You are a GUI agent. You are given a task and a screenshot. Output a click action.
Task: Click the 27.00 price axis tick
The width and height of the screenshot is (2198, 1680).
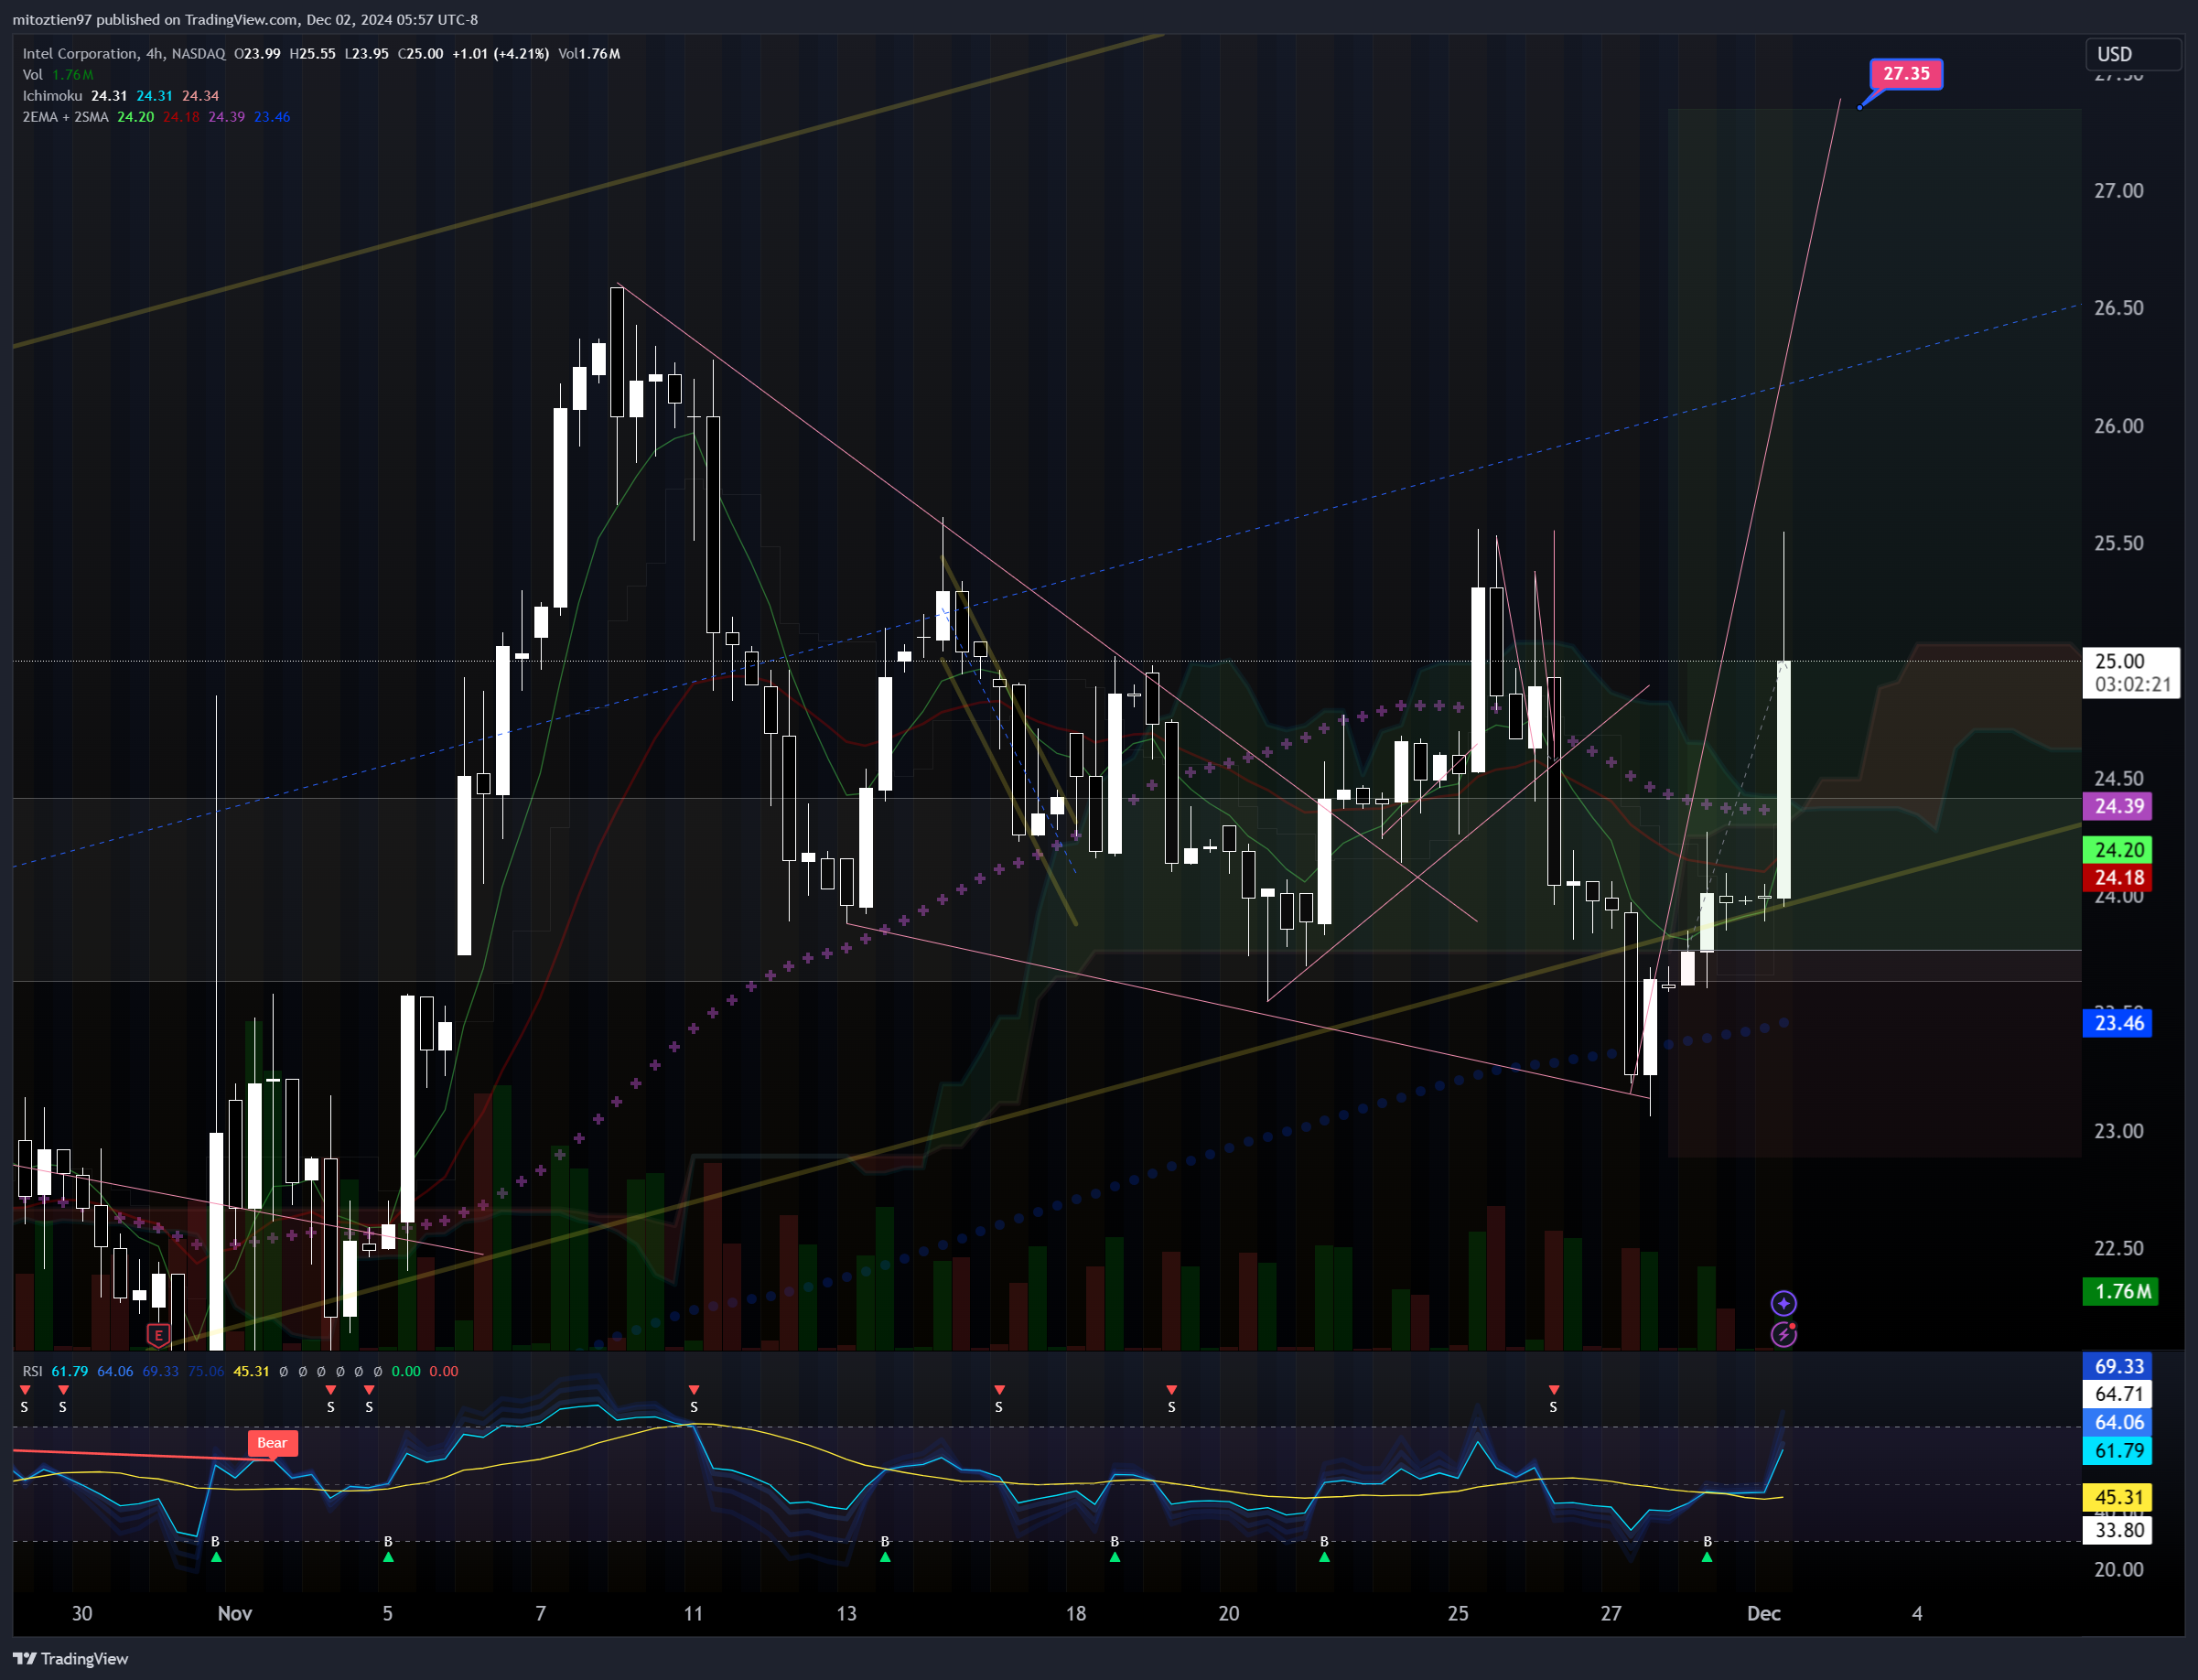2119,191
